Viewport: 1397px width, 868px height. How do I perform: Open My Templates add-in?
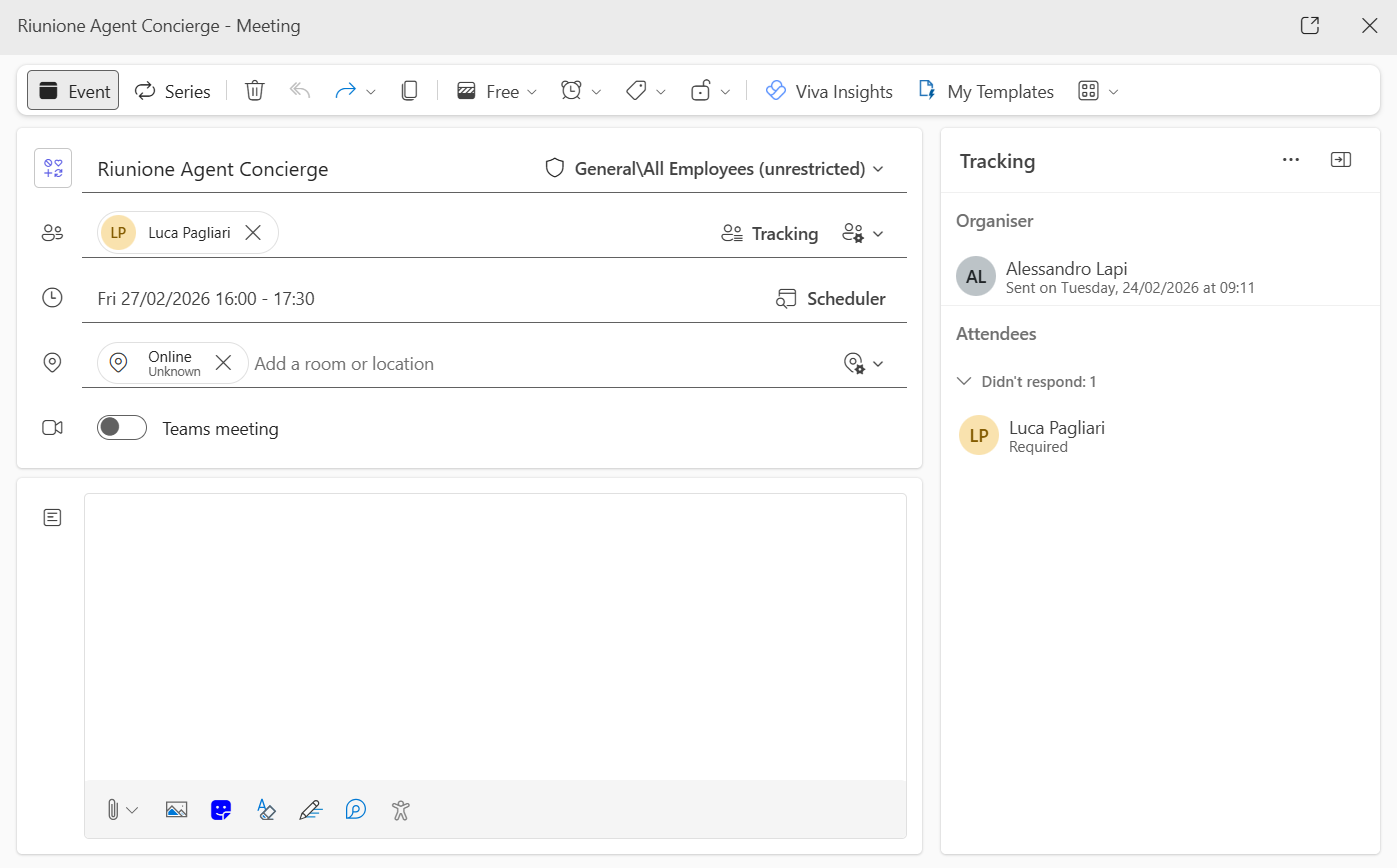(x=985, y=91)
